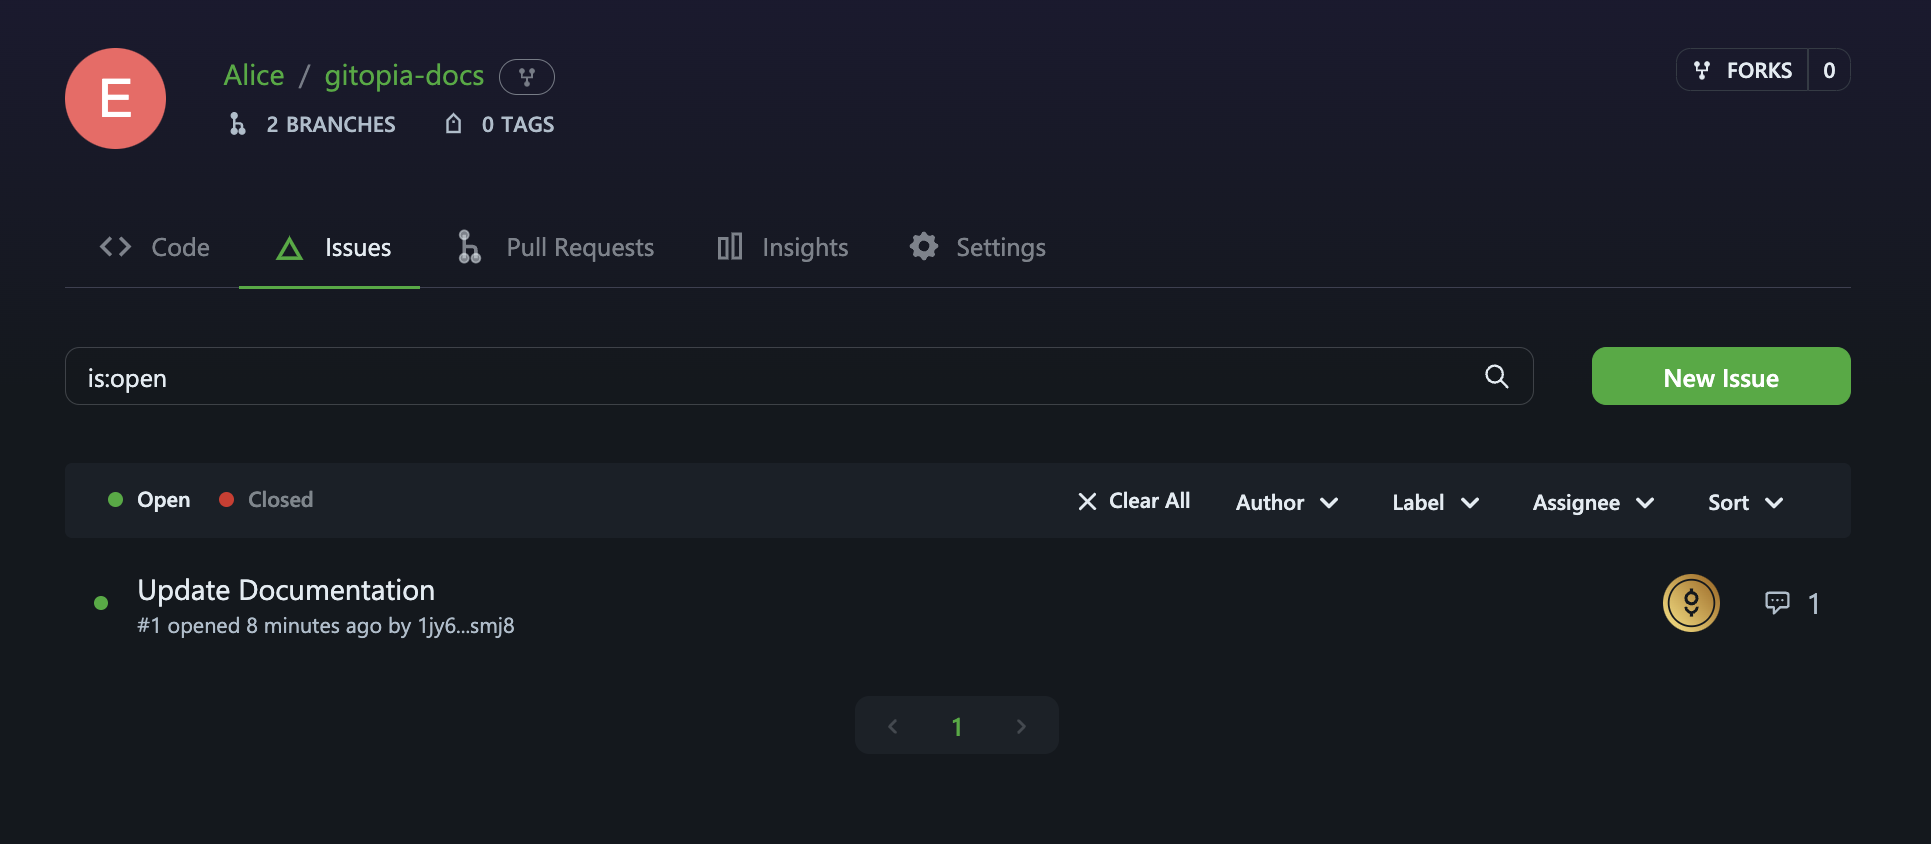Expand the Assignee filter dropdown

point(1594,502)
